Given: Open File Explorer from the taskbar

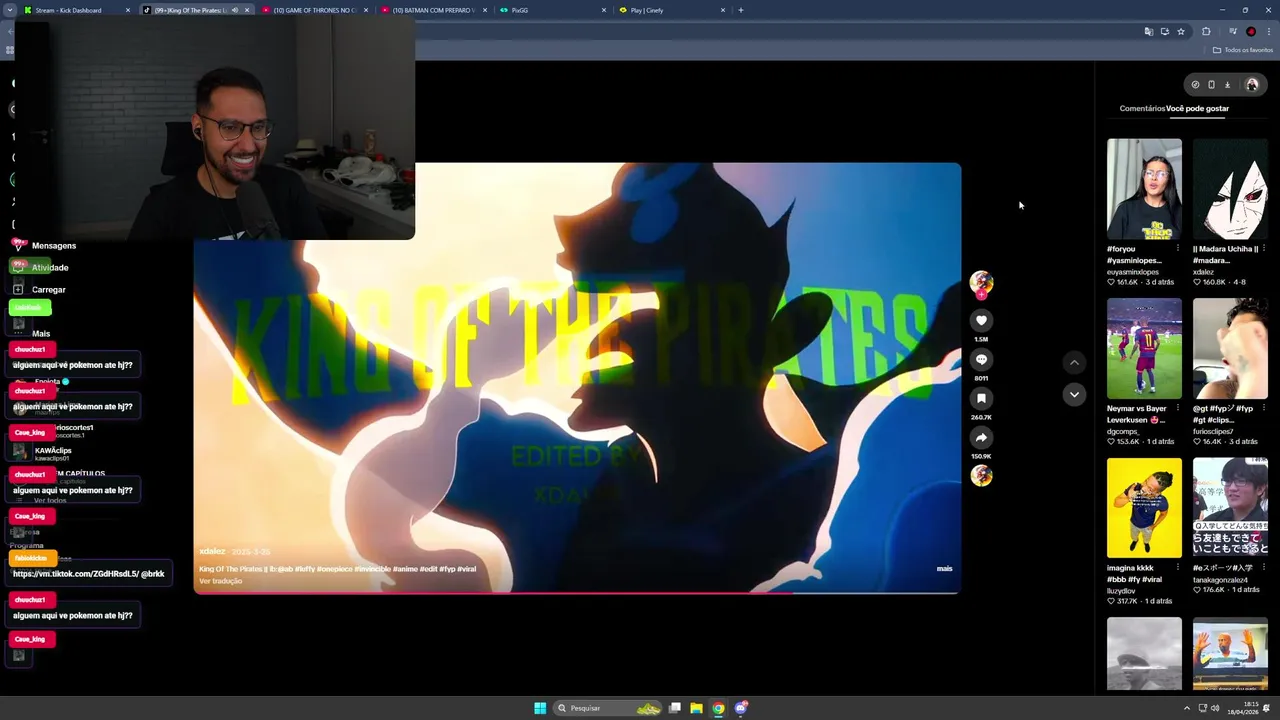Looking at the screenshot, I should (x=696, y=708).
